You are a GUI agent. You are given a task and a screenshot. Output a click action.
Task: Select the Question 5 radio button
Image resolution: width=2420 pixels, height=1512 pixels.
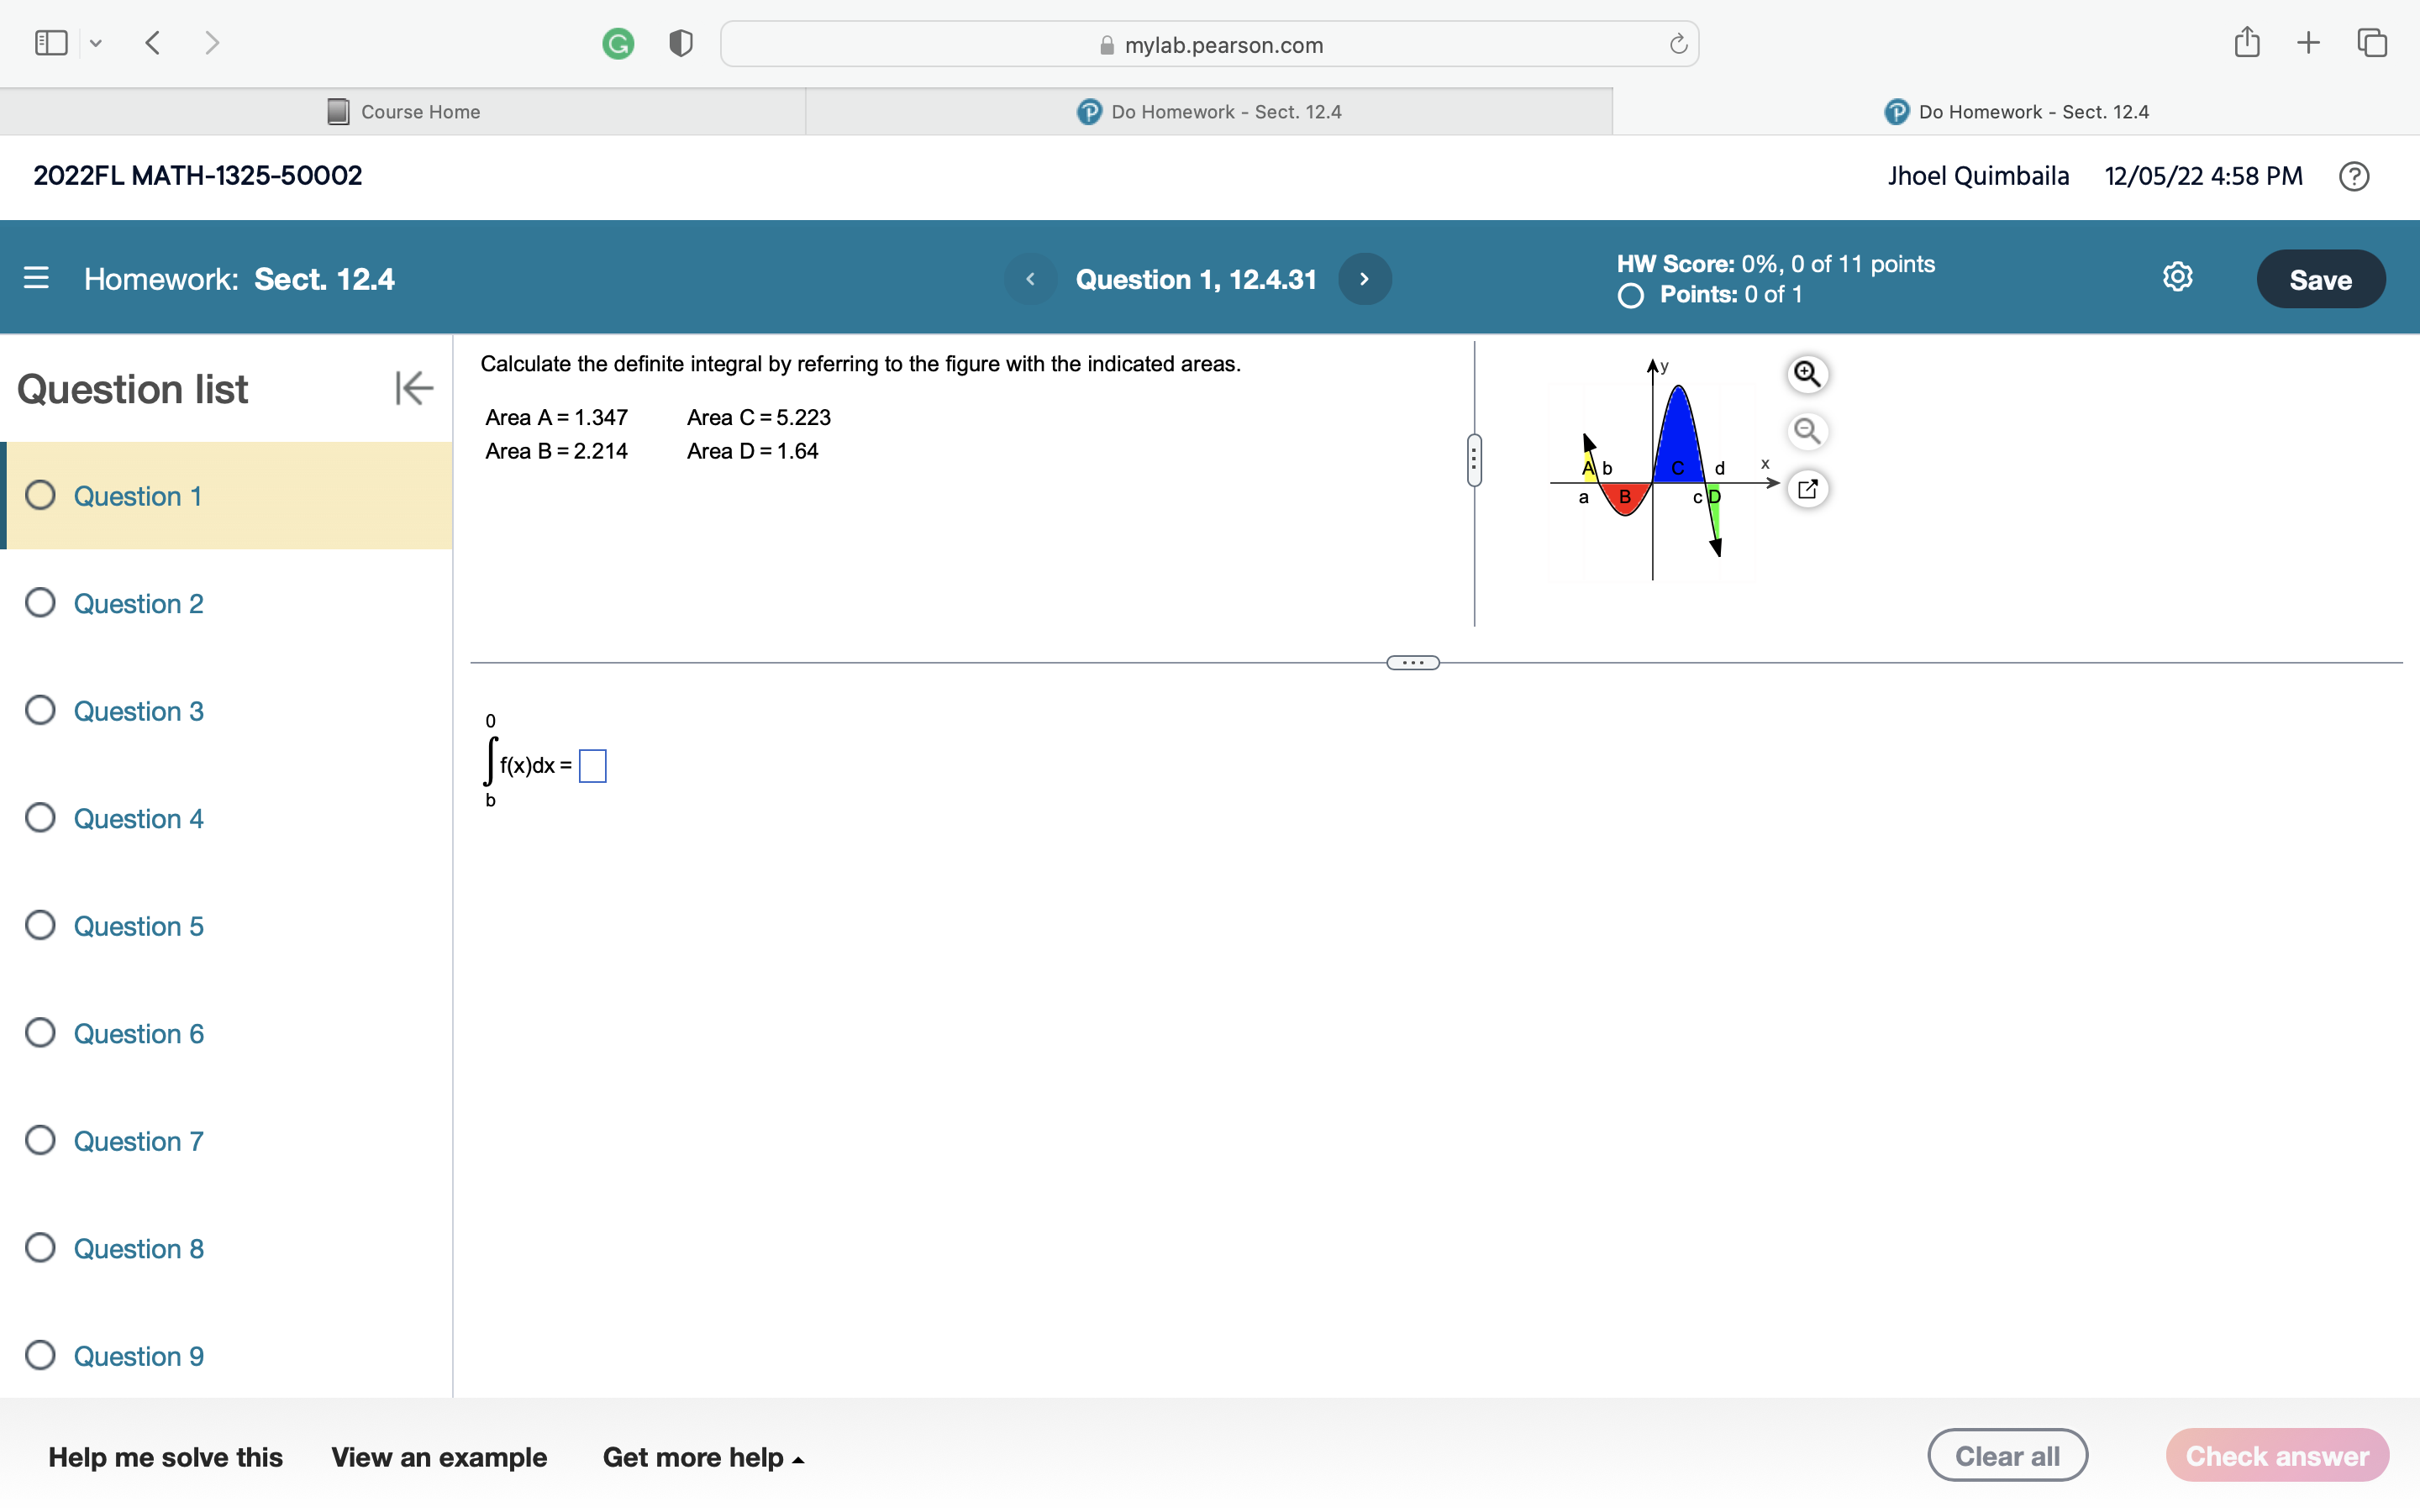(x=40, y=925)
